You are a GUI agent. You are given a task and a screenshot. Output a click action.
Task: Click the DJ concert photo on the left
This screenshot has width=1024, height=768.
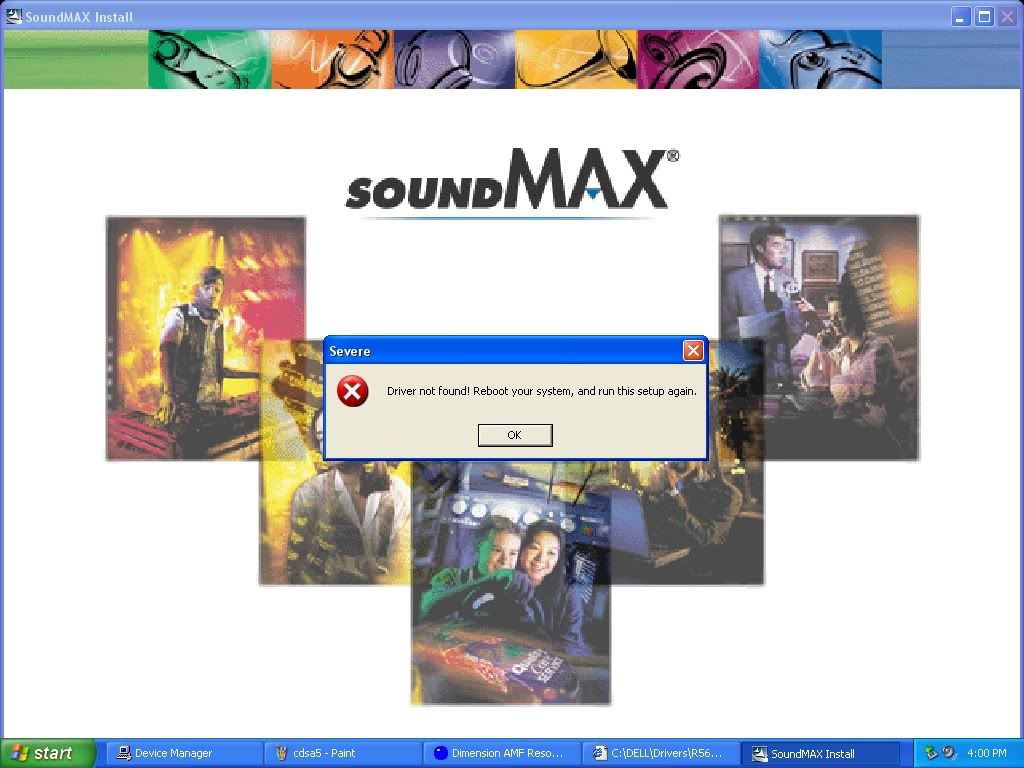[x=206, y=339]
